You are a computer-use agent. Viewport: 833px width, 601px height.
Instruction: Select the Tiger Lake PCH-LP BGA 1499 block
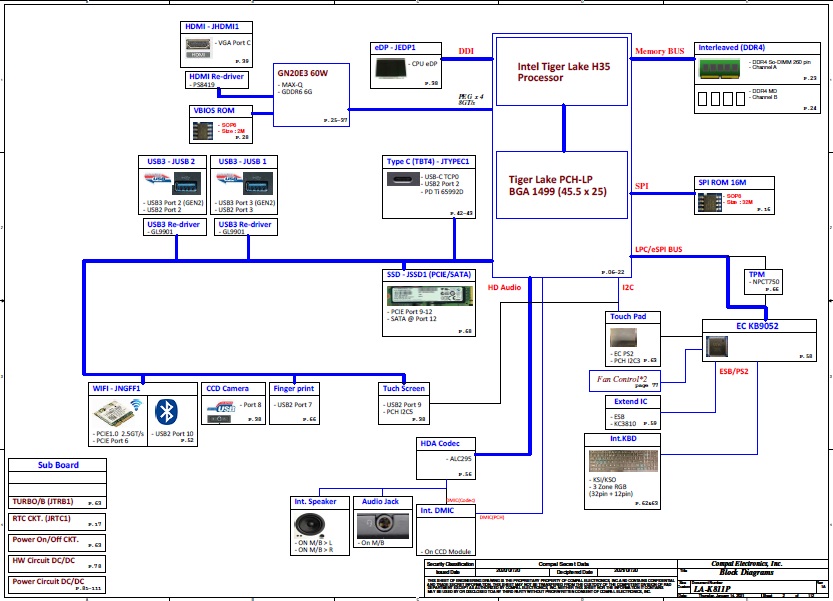point(562,185)
